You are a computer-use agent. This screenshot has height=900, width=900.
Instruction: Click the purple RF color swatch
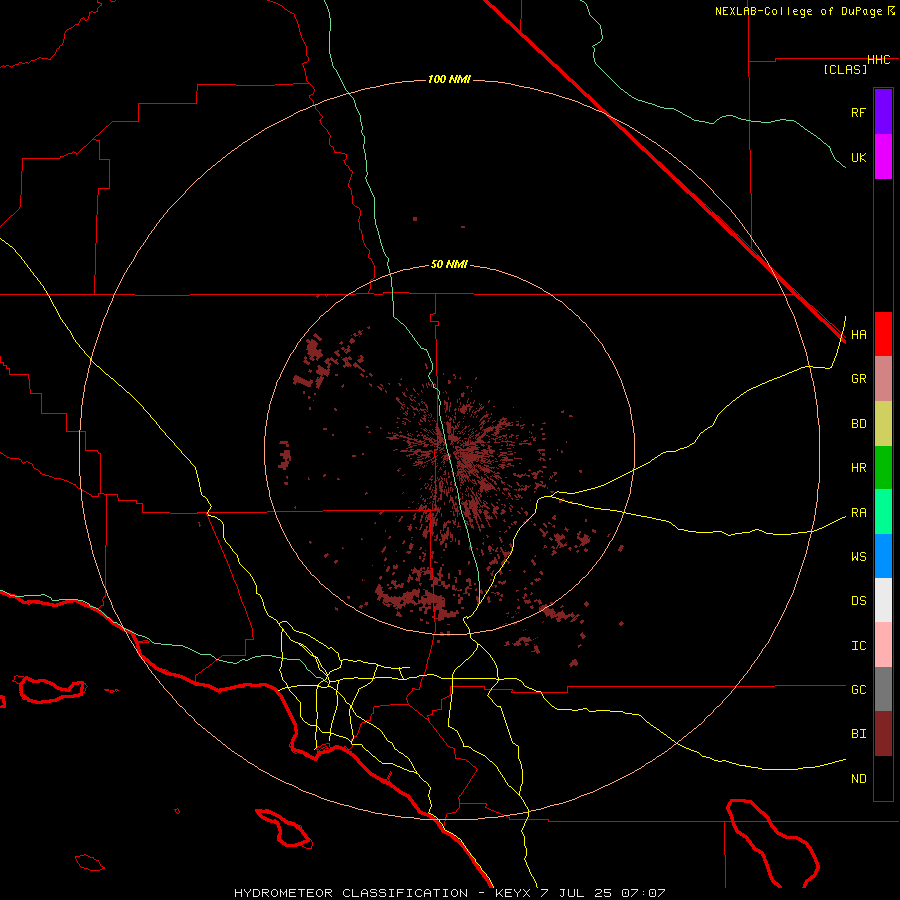tap(883, 112)
